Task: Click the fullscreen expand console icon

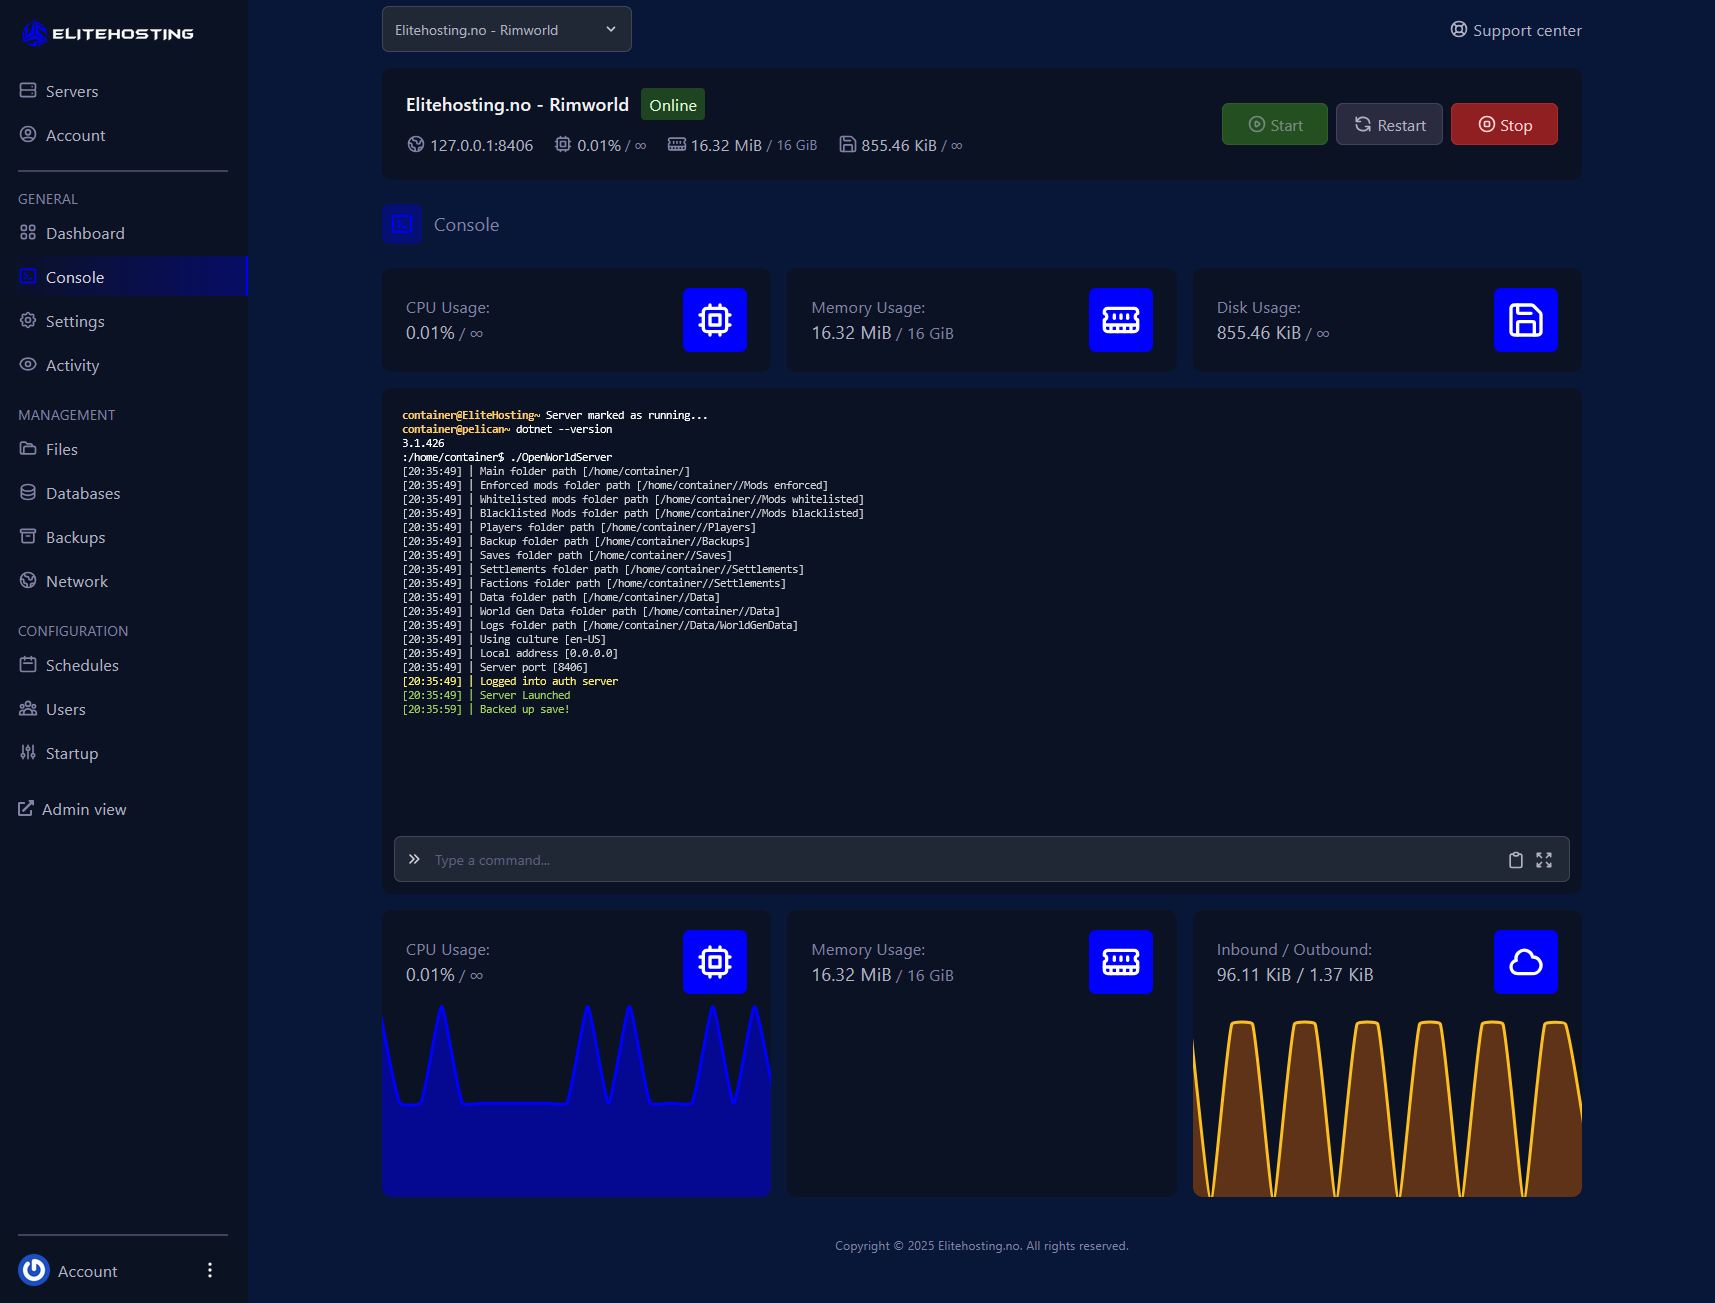Action: point(1544,860)
